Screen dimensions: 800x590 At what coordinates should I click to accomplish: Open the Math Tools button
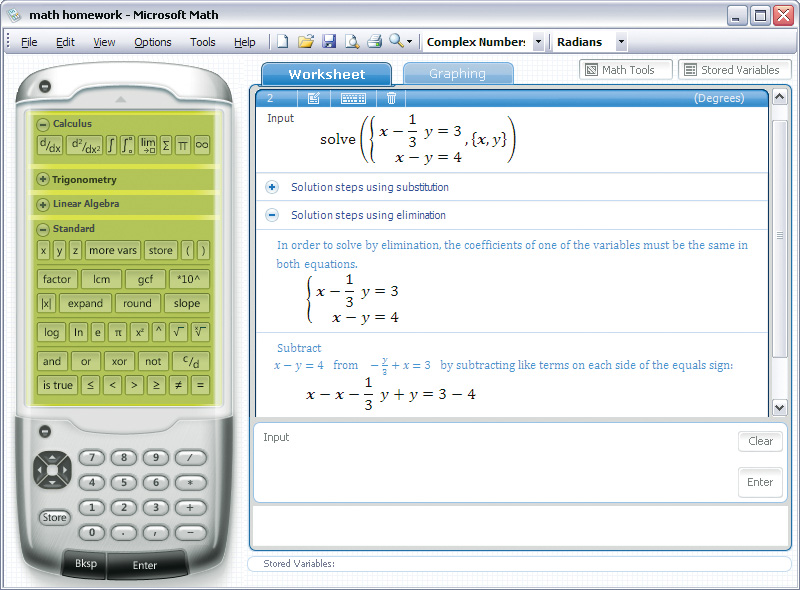click(626, 70)
